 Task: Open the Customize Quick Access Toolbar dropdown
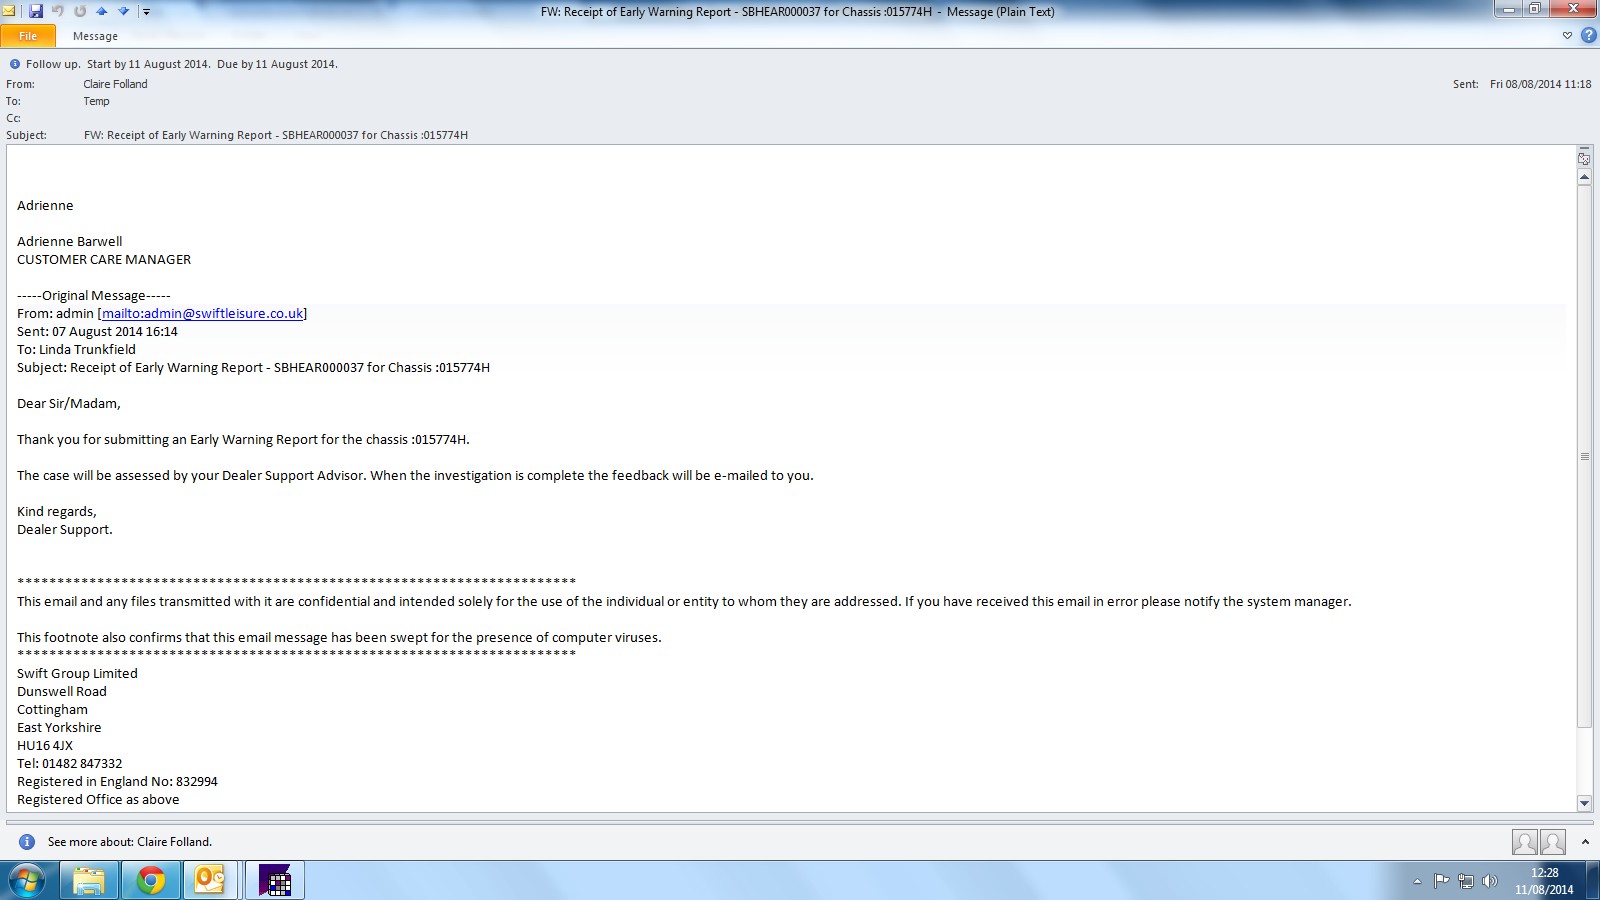click(x=146, y=12)
